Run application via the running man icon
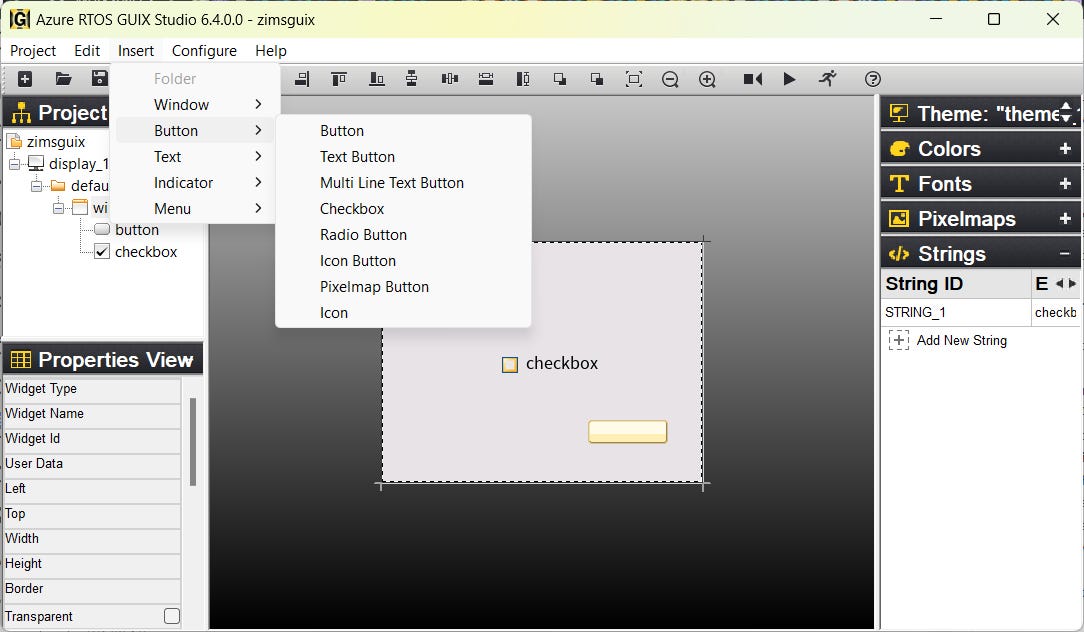This screenshot has width=1084, height=632. coord(828,79)
